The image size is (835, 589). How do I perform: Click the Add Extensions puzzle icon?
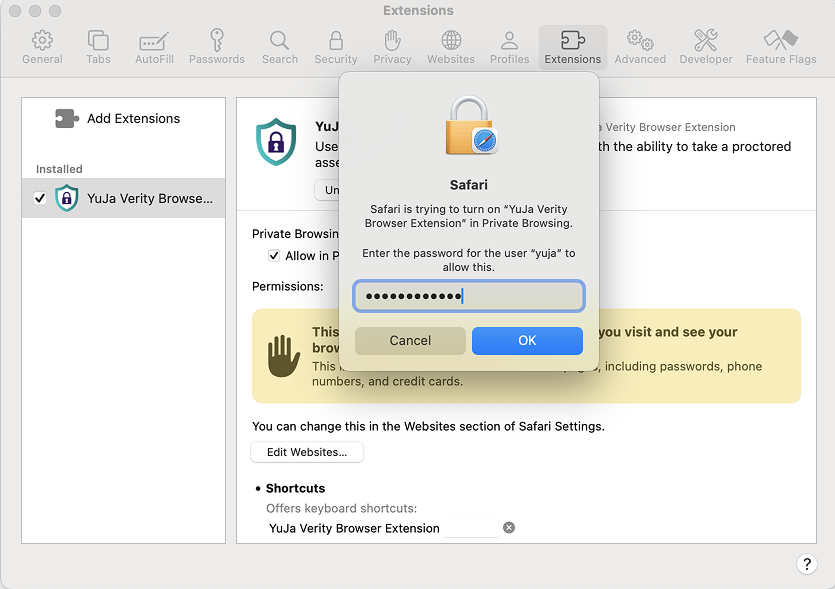67,118
